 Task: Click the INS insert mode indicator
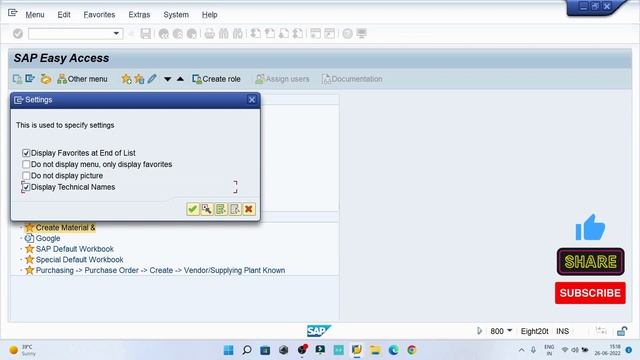(562, 331)
